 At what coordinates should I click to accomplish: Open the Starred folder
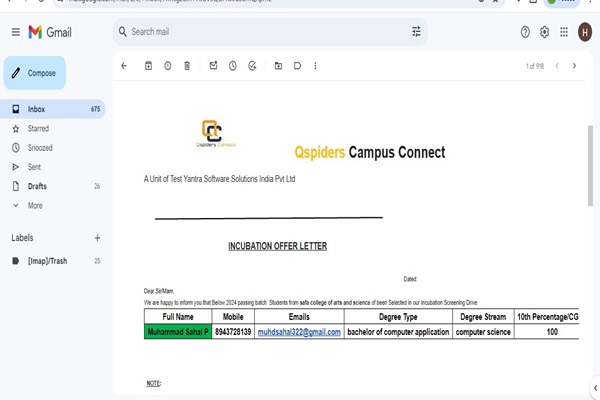point(52,129)
